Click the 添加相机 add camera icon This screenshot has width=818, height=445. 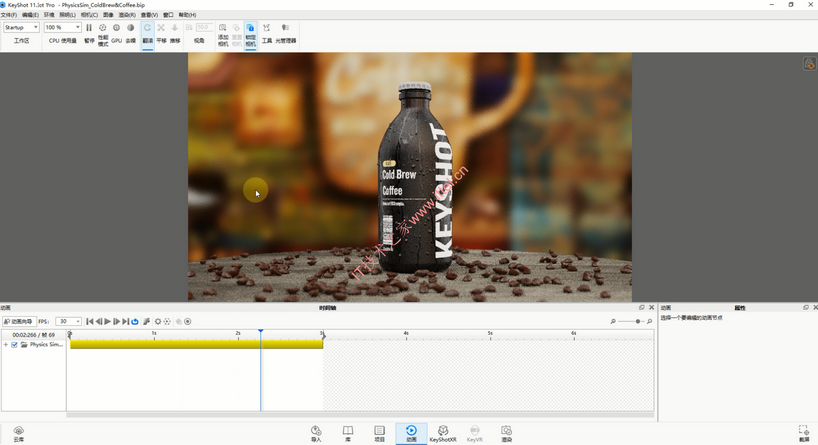(223, 29)
